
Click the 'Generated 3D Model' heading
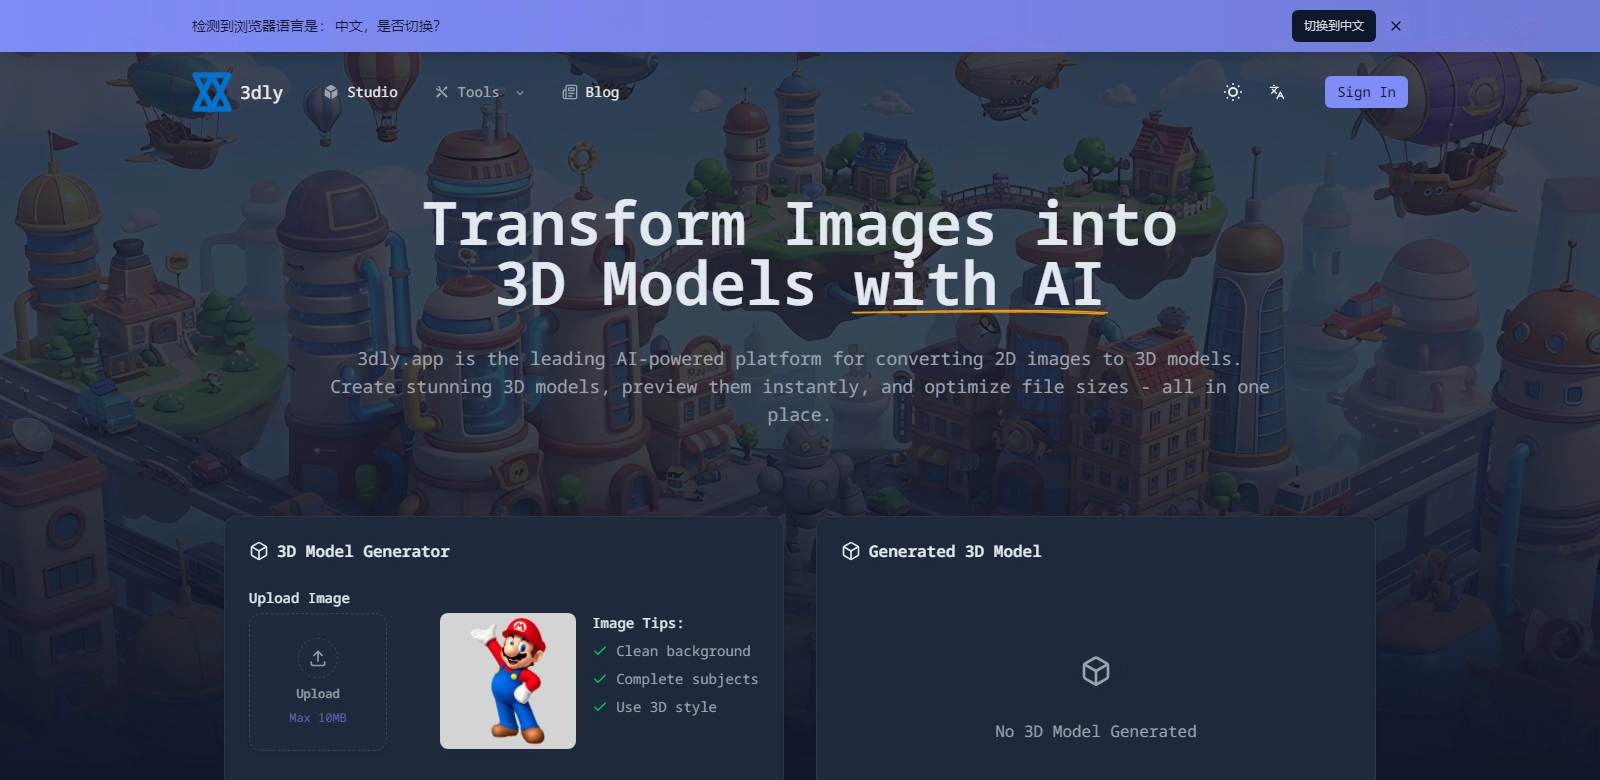[x=955, y=551]
